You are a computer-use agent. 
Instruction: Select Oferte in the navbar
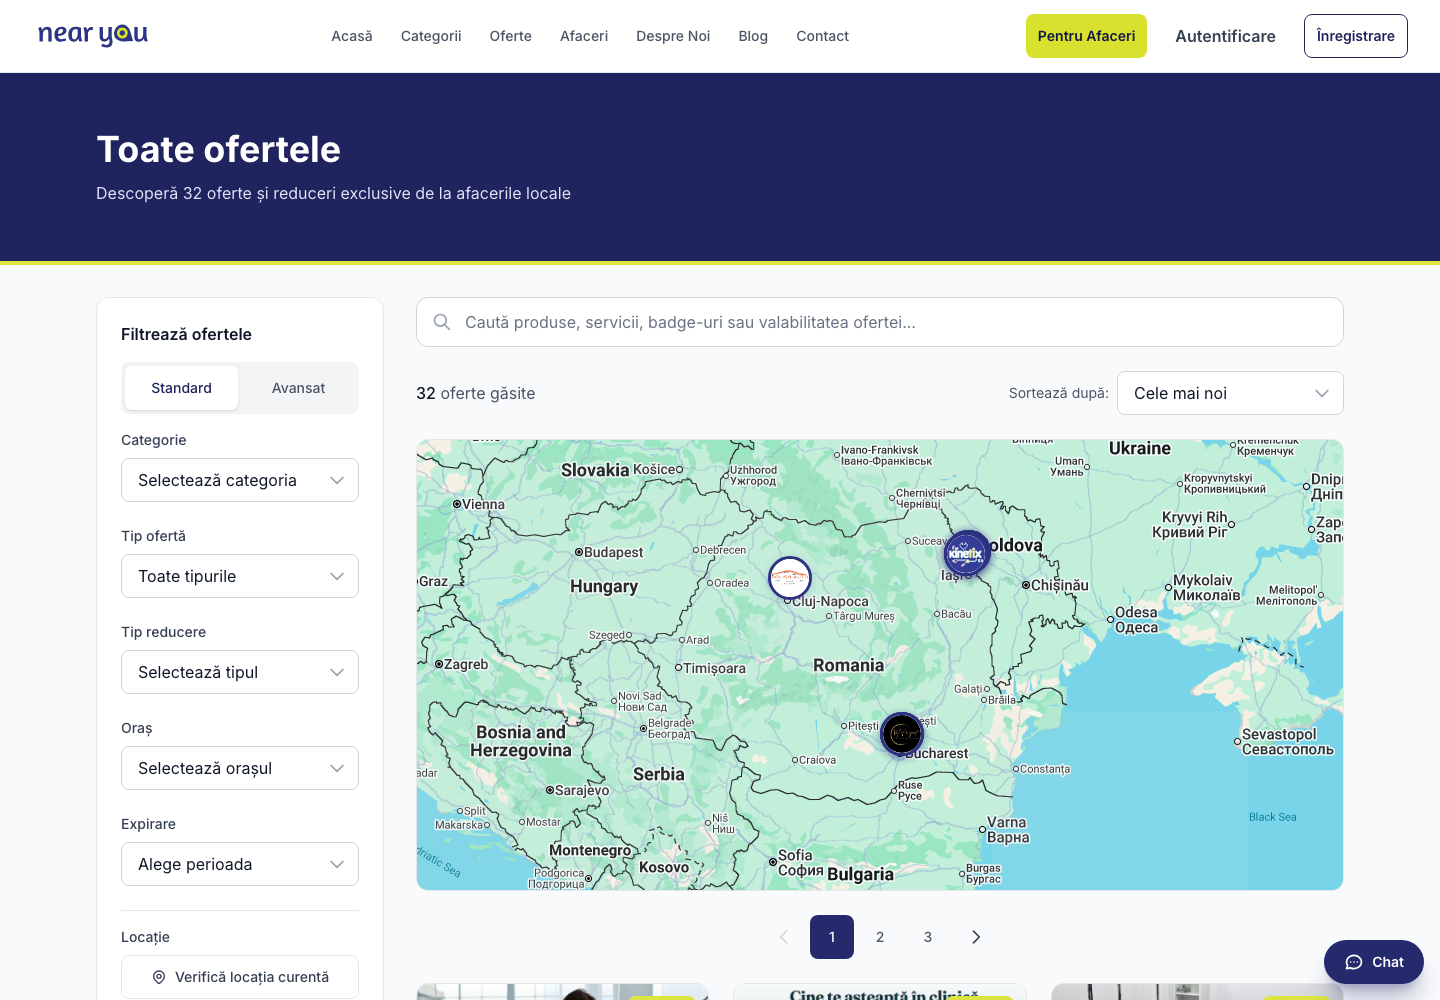click(511, 36)
